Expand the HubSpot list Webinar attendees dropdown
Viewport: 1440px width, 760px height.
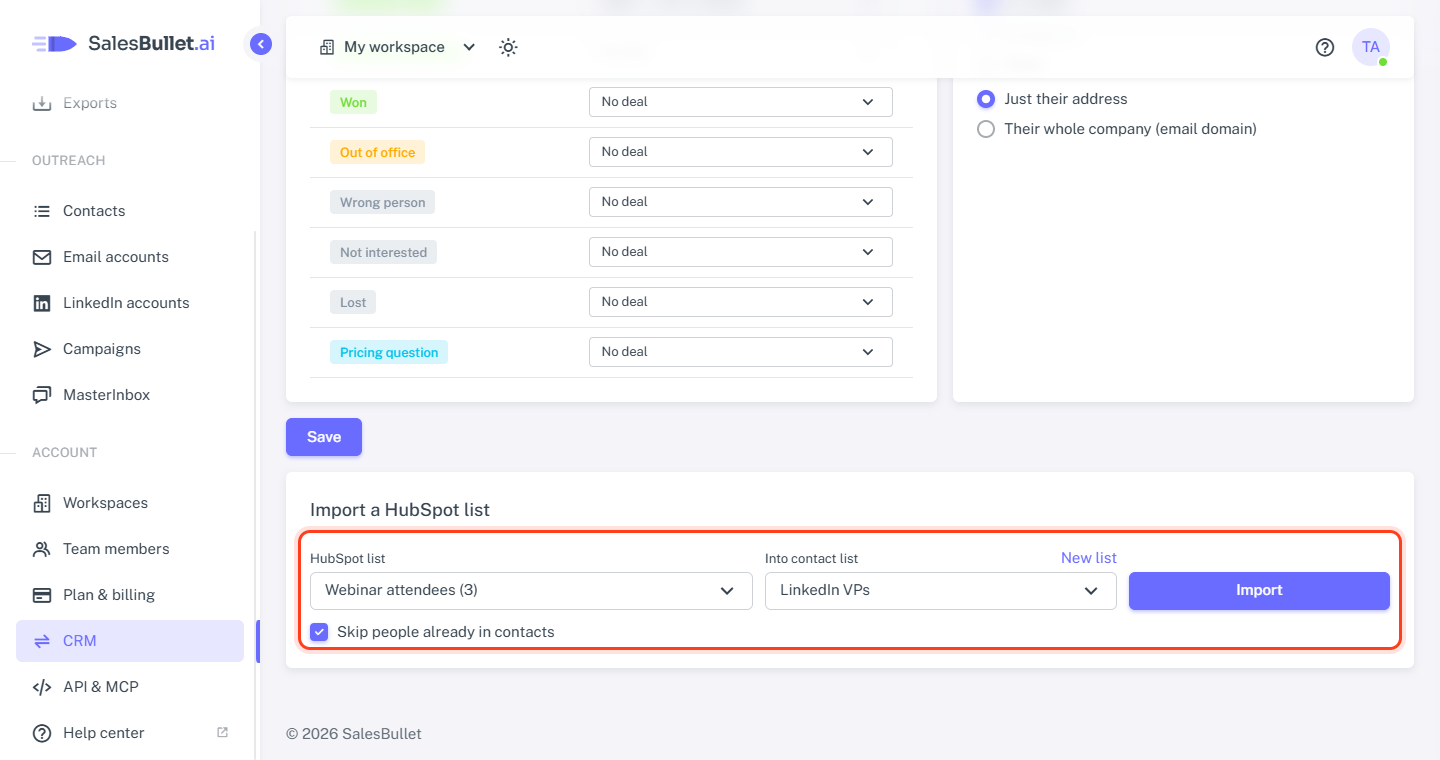[531, 591]
